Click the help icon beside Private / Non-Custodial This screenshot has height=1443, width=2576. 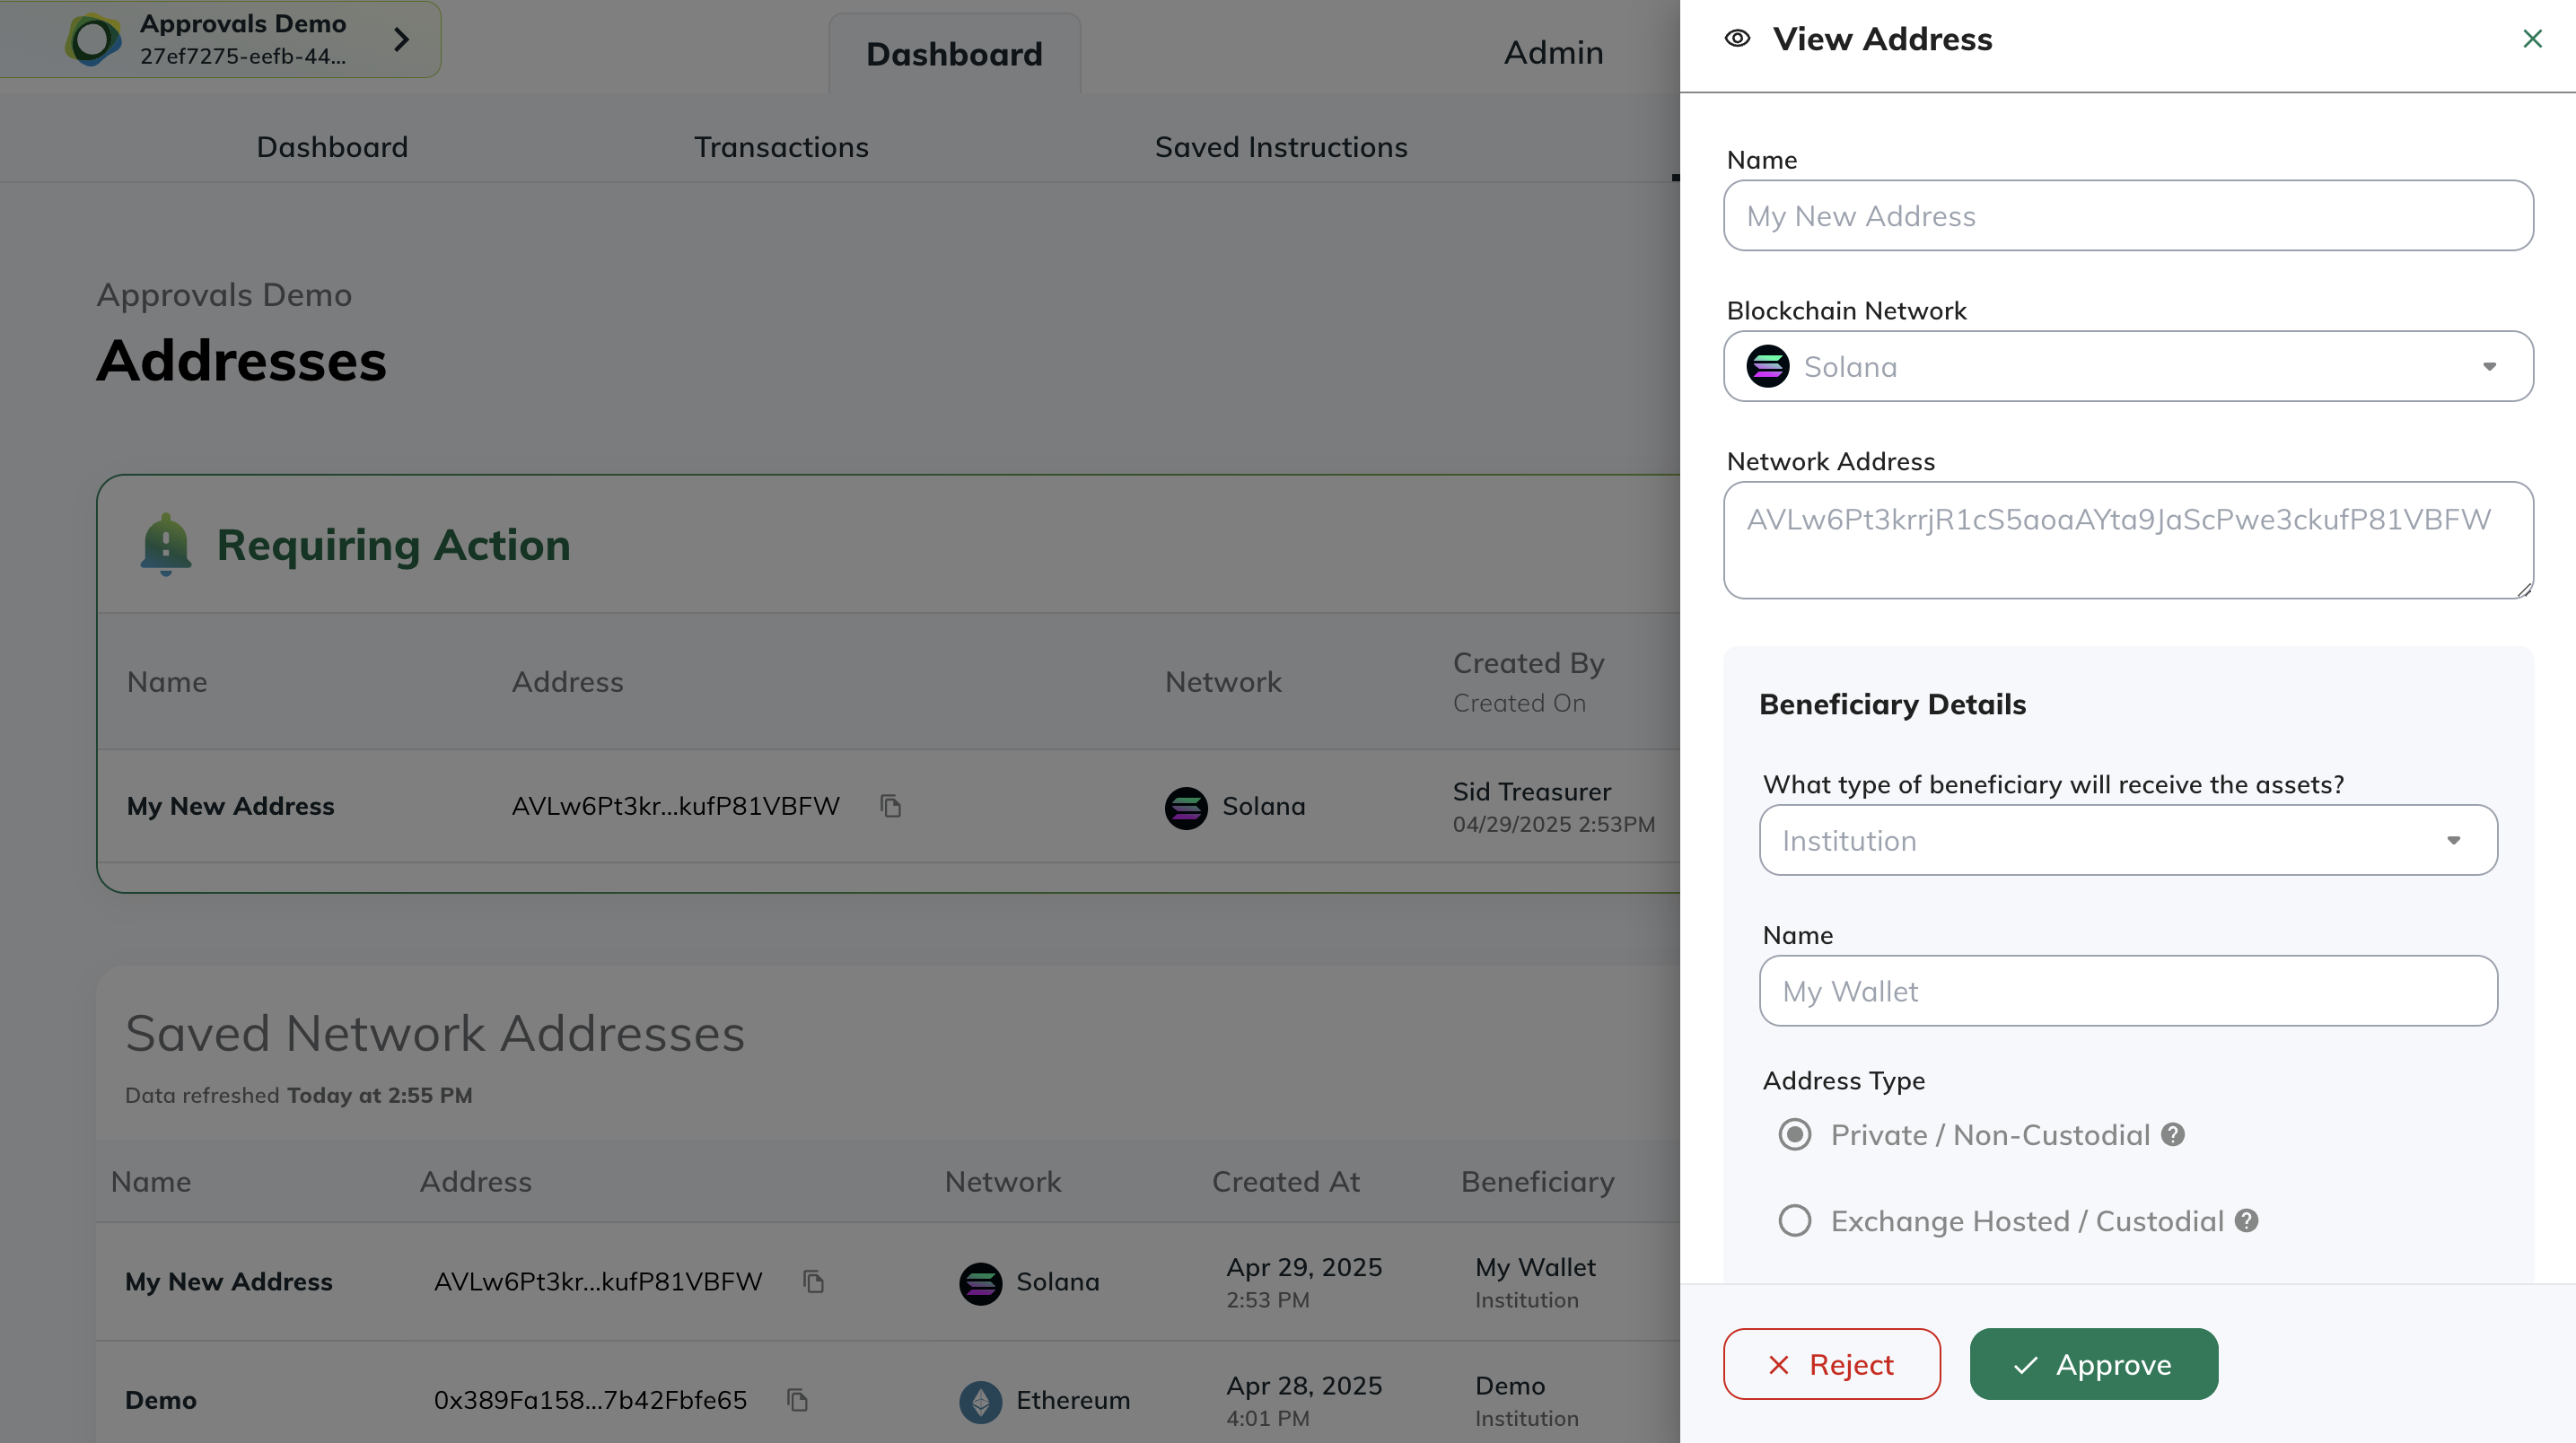[x=2172, y=1135]
